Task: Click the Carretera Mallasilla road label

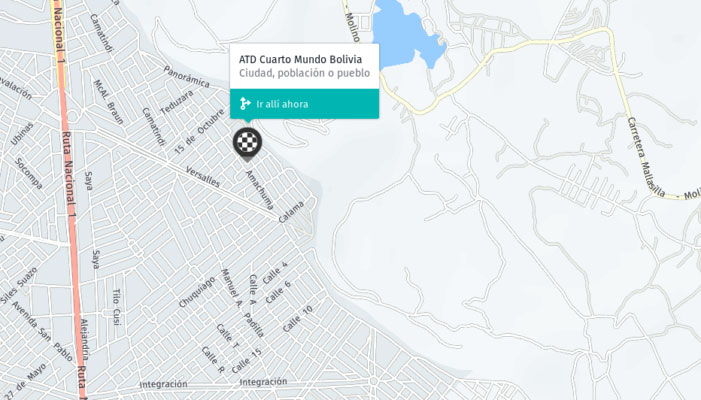Action: click(646, 157)
